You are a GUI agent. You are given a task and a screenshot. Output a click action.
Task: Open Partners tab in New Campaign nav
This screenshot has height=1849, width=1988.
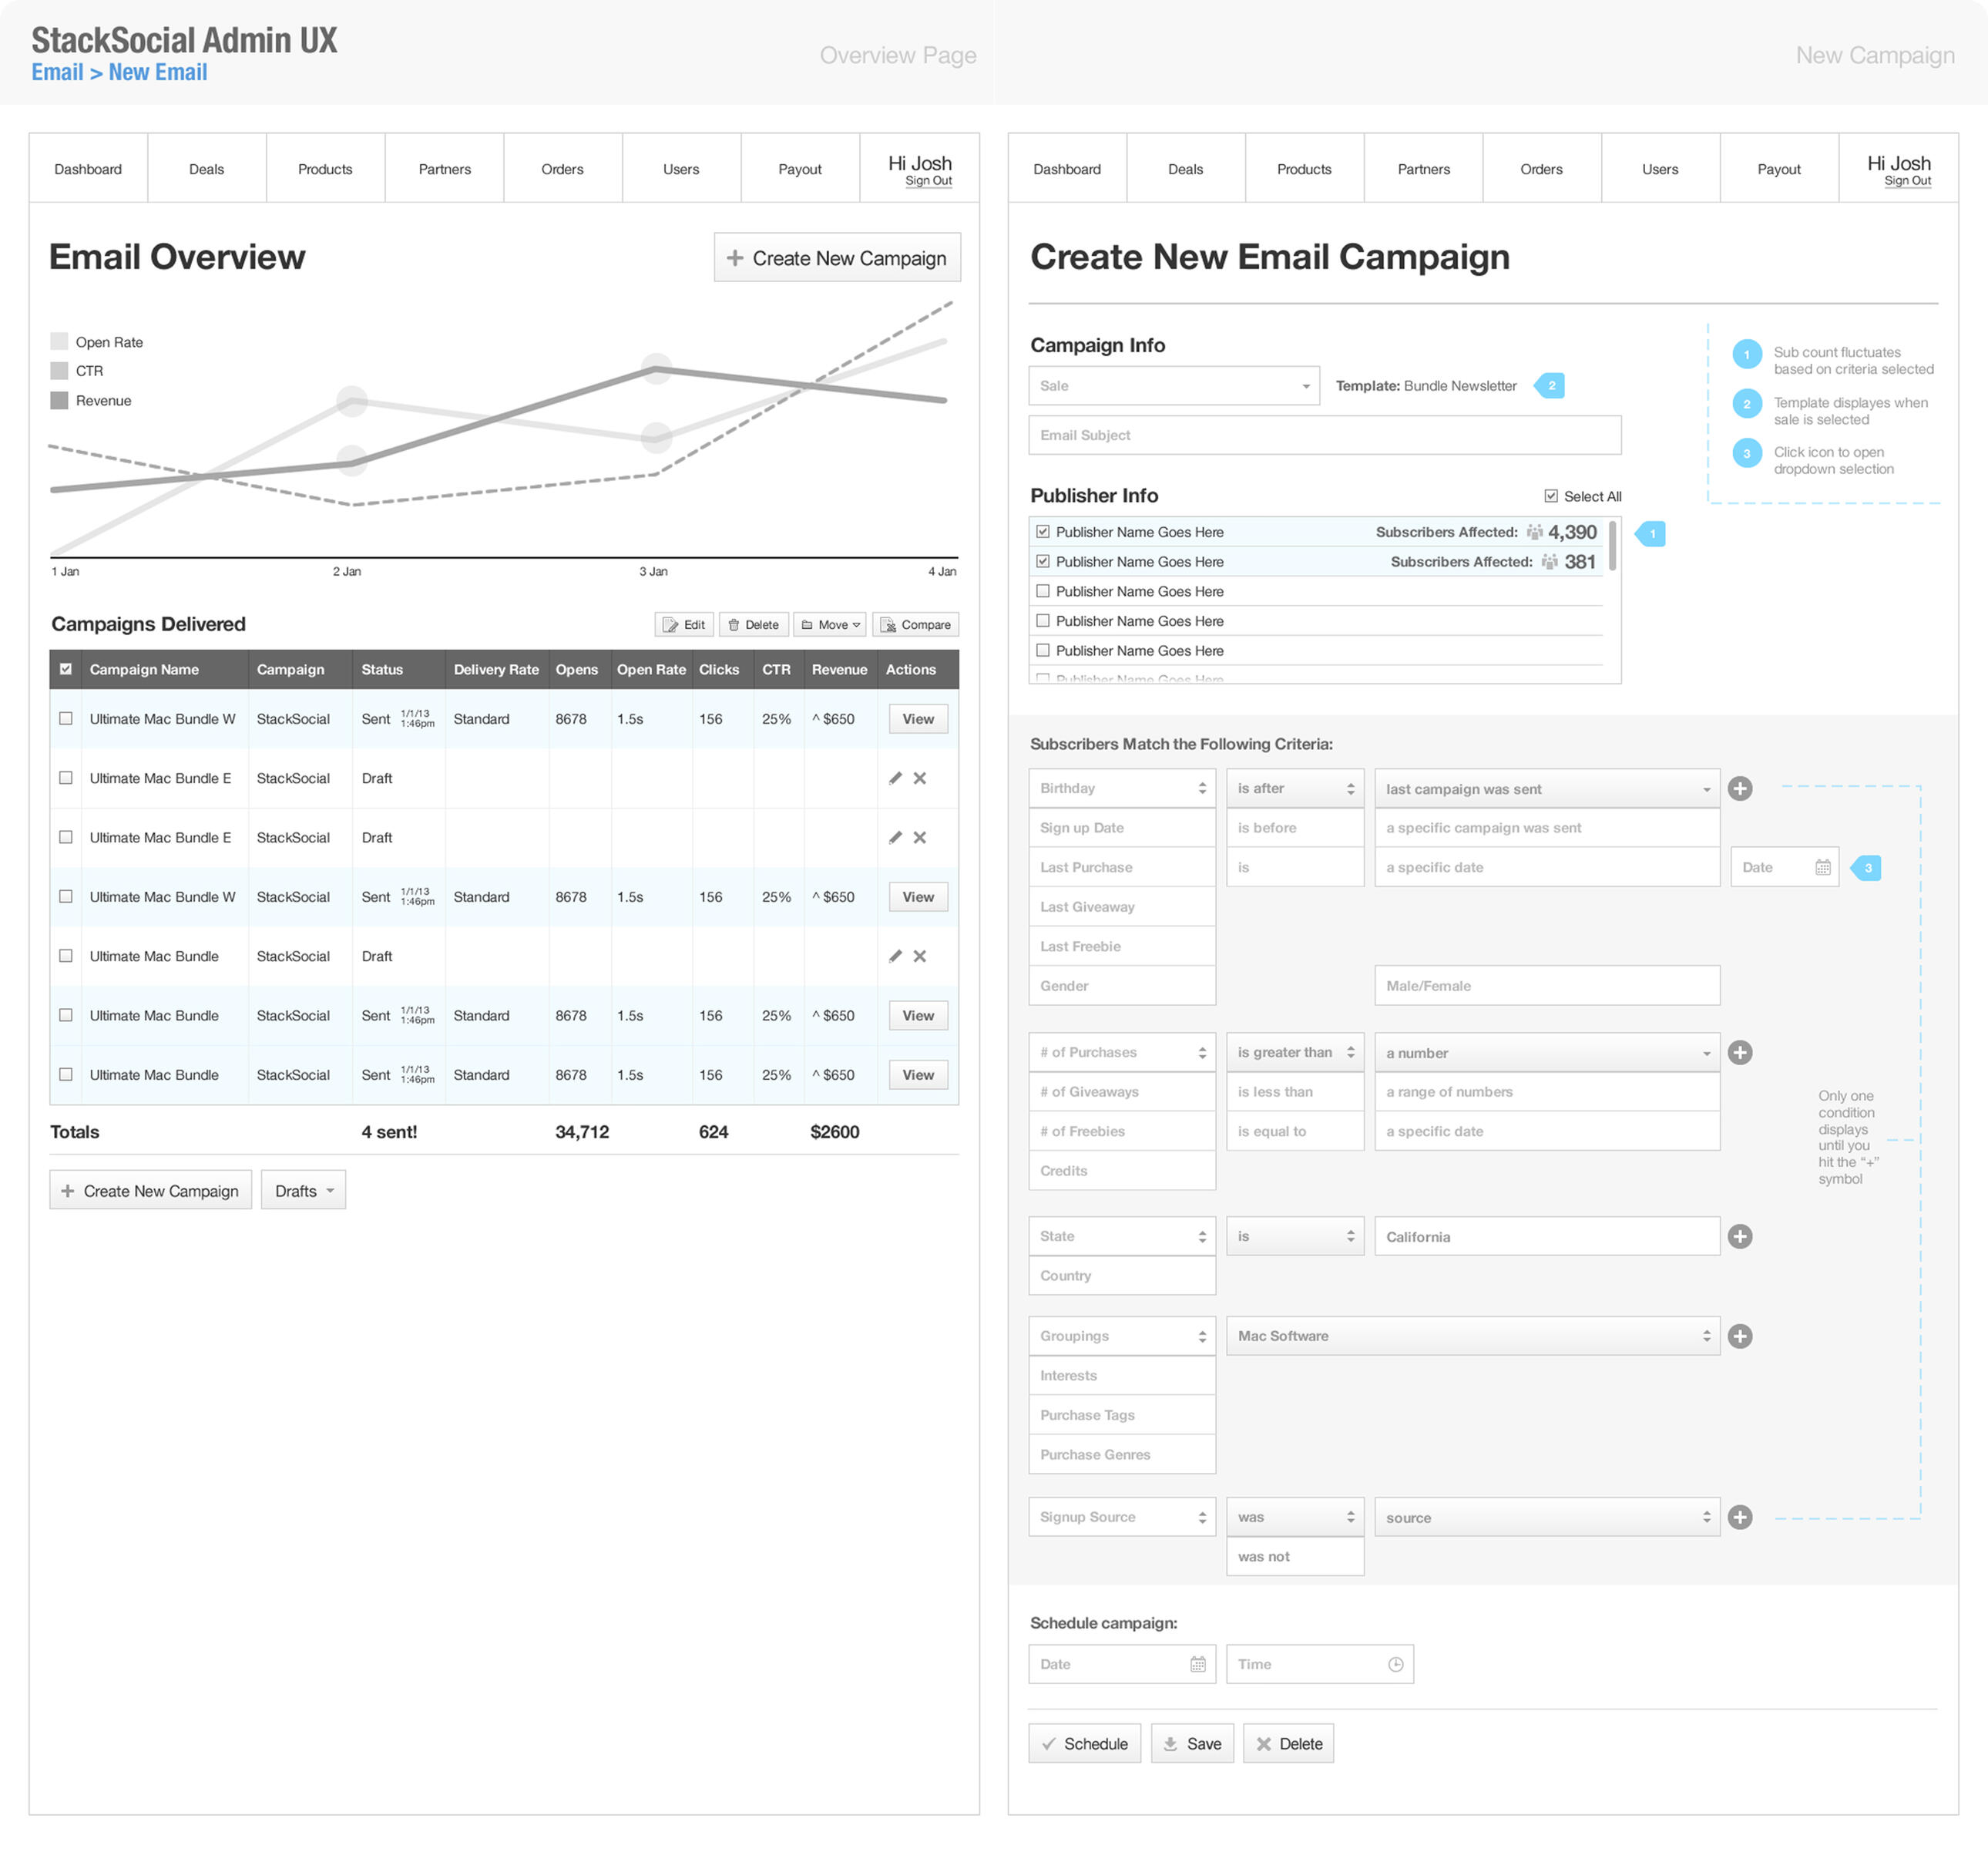click(x=1423, y=169)
